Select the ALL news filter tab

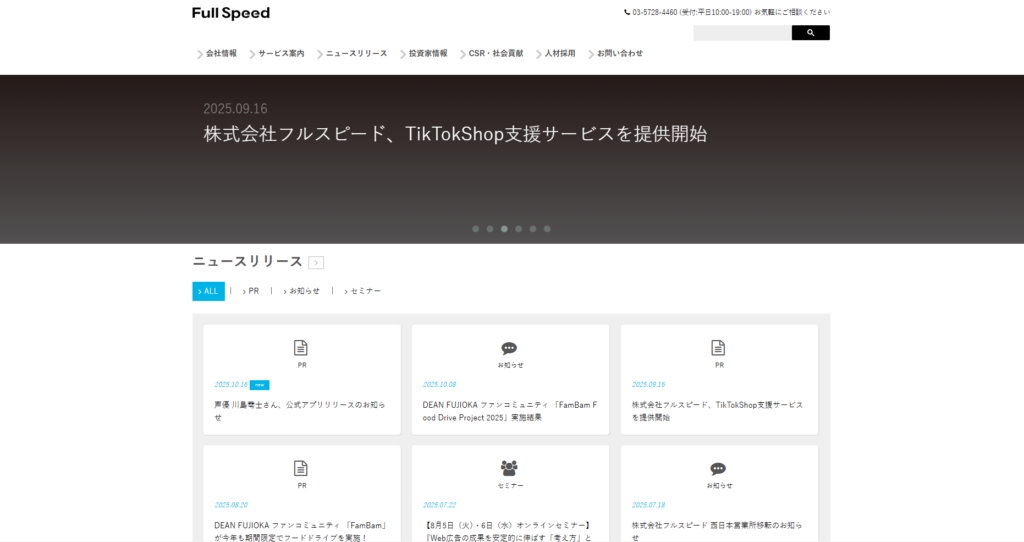(x=209, y=291)
